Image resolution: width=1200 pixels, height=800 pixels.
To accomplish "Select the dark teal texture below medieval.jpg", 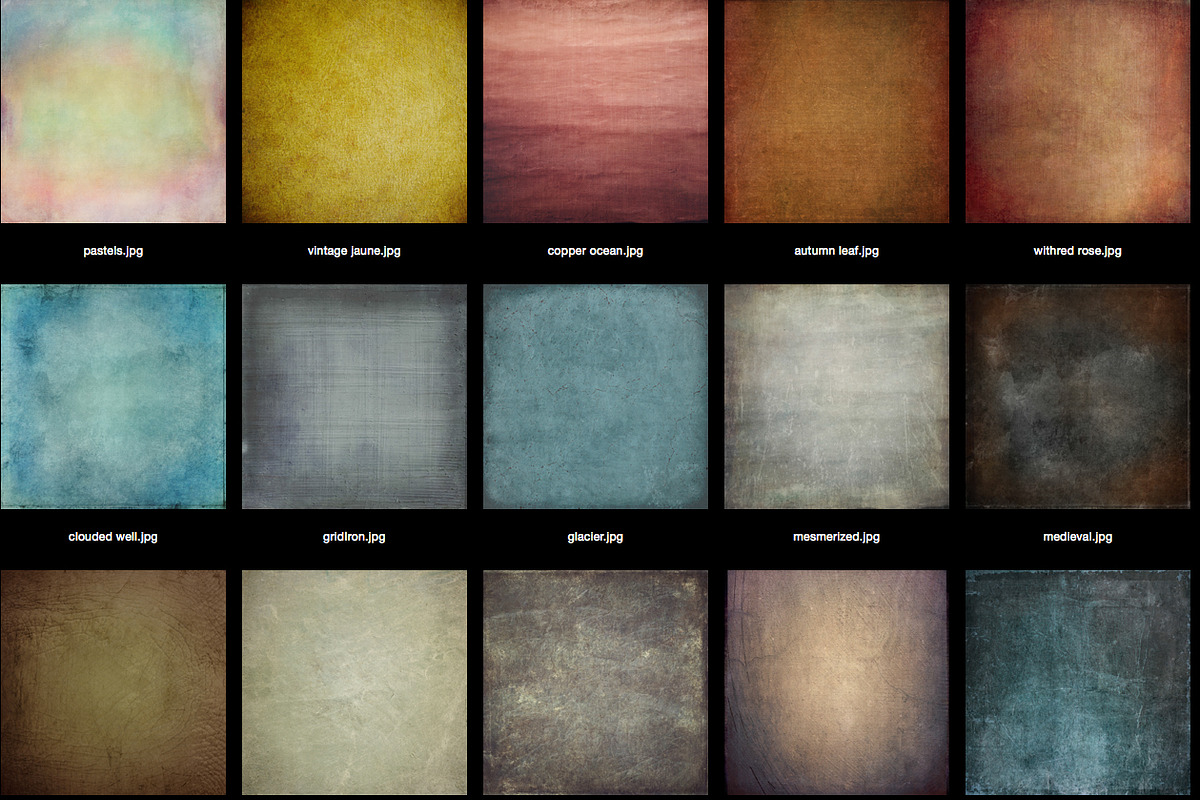I will 1077,682.
